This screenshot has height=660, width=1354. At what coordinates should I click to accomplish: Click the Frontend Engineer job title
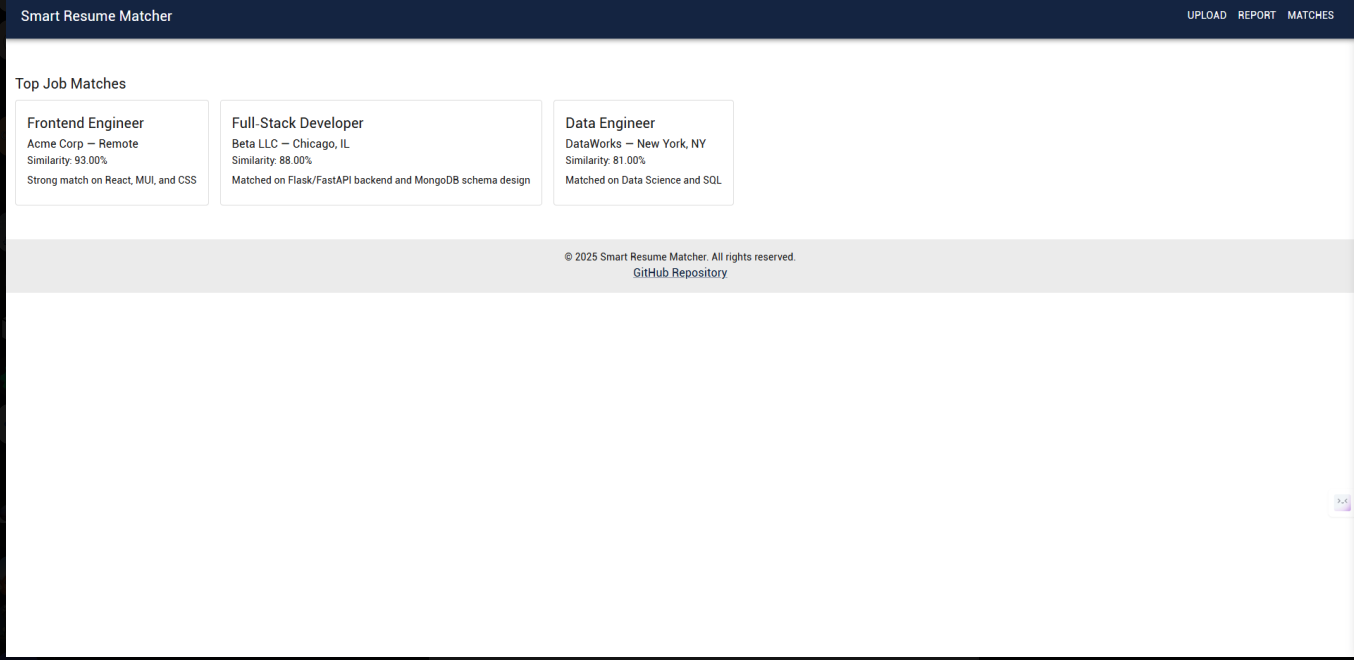tap(85, 122)
